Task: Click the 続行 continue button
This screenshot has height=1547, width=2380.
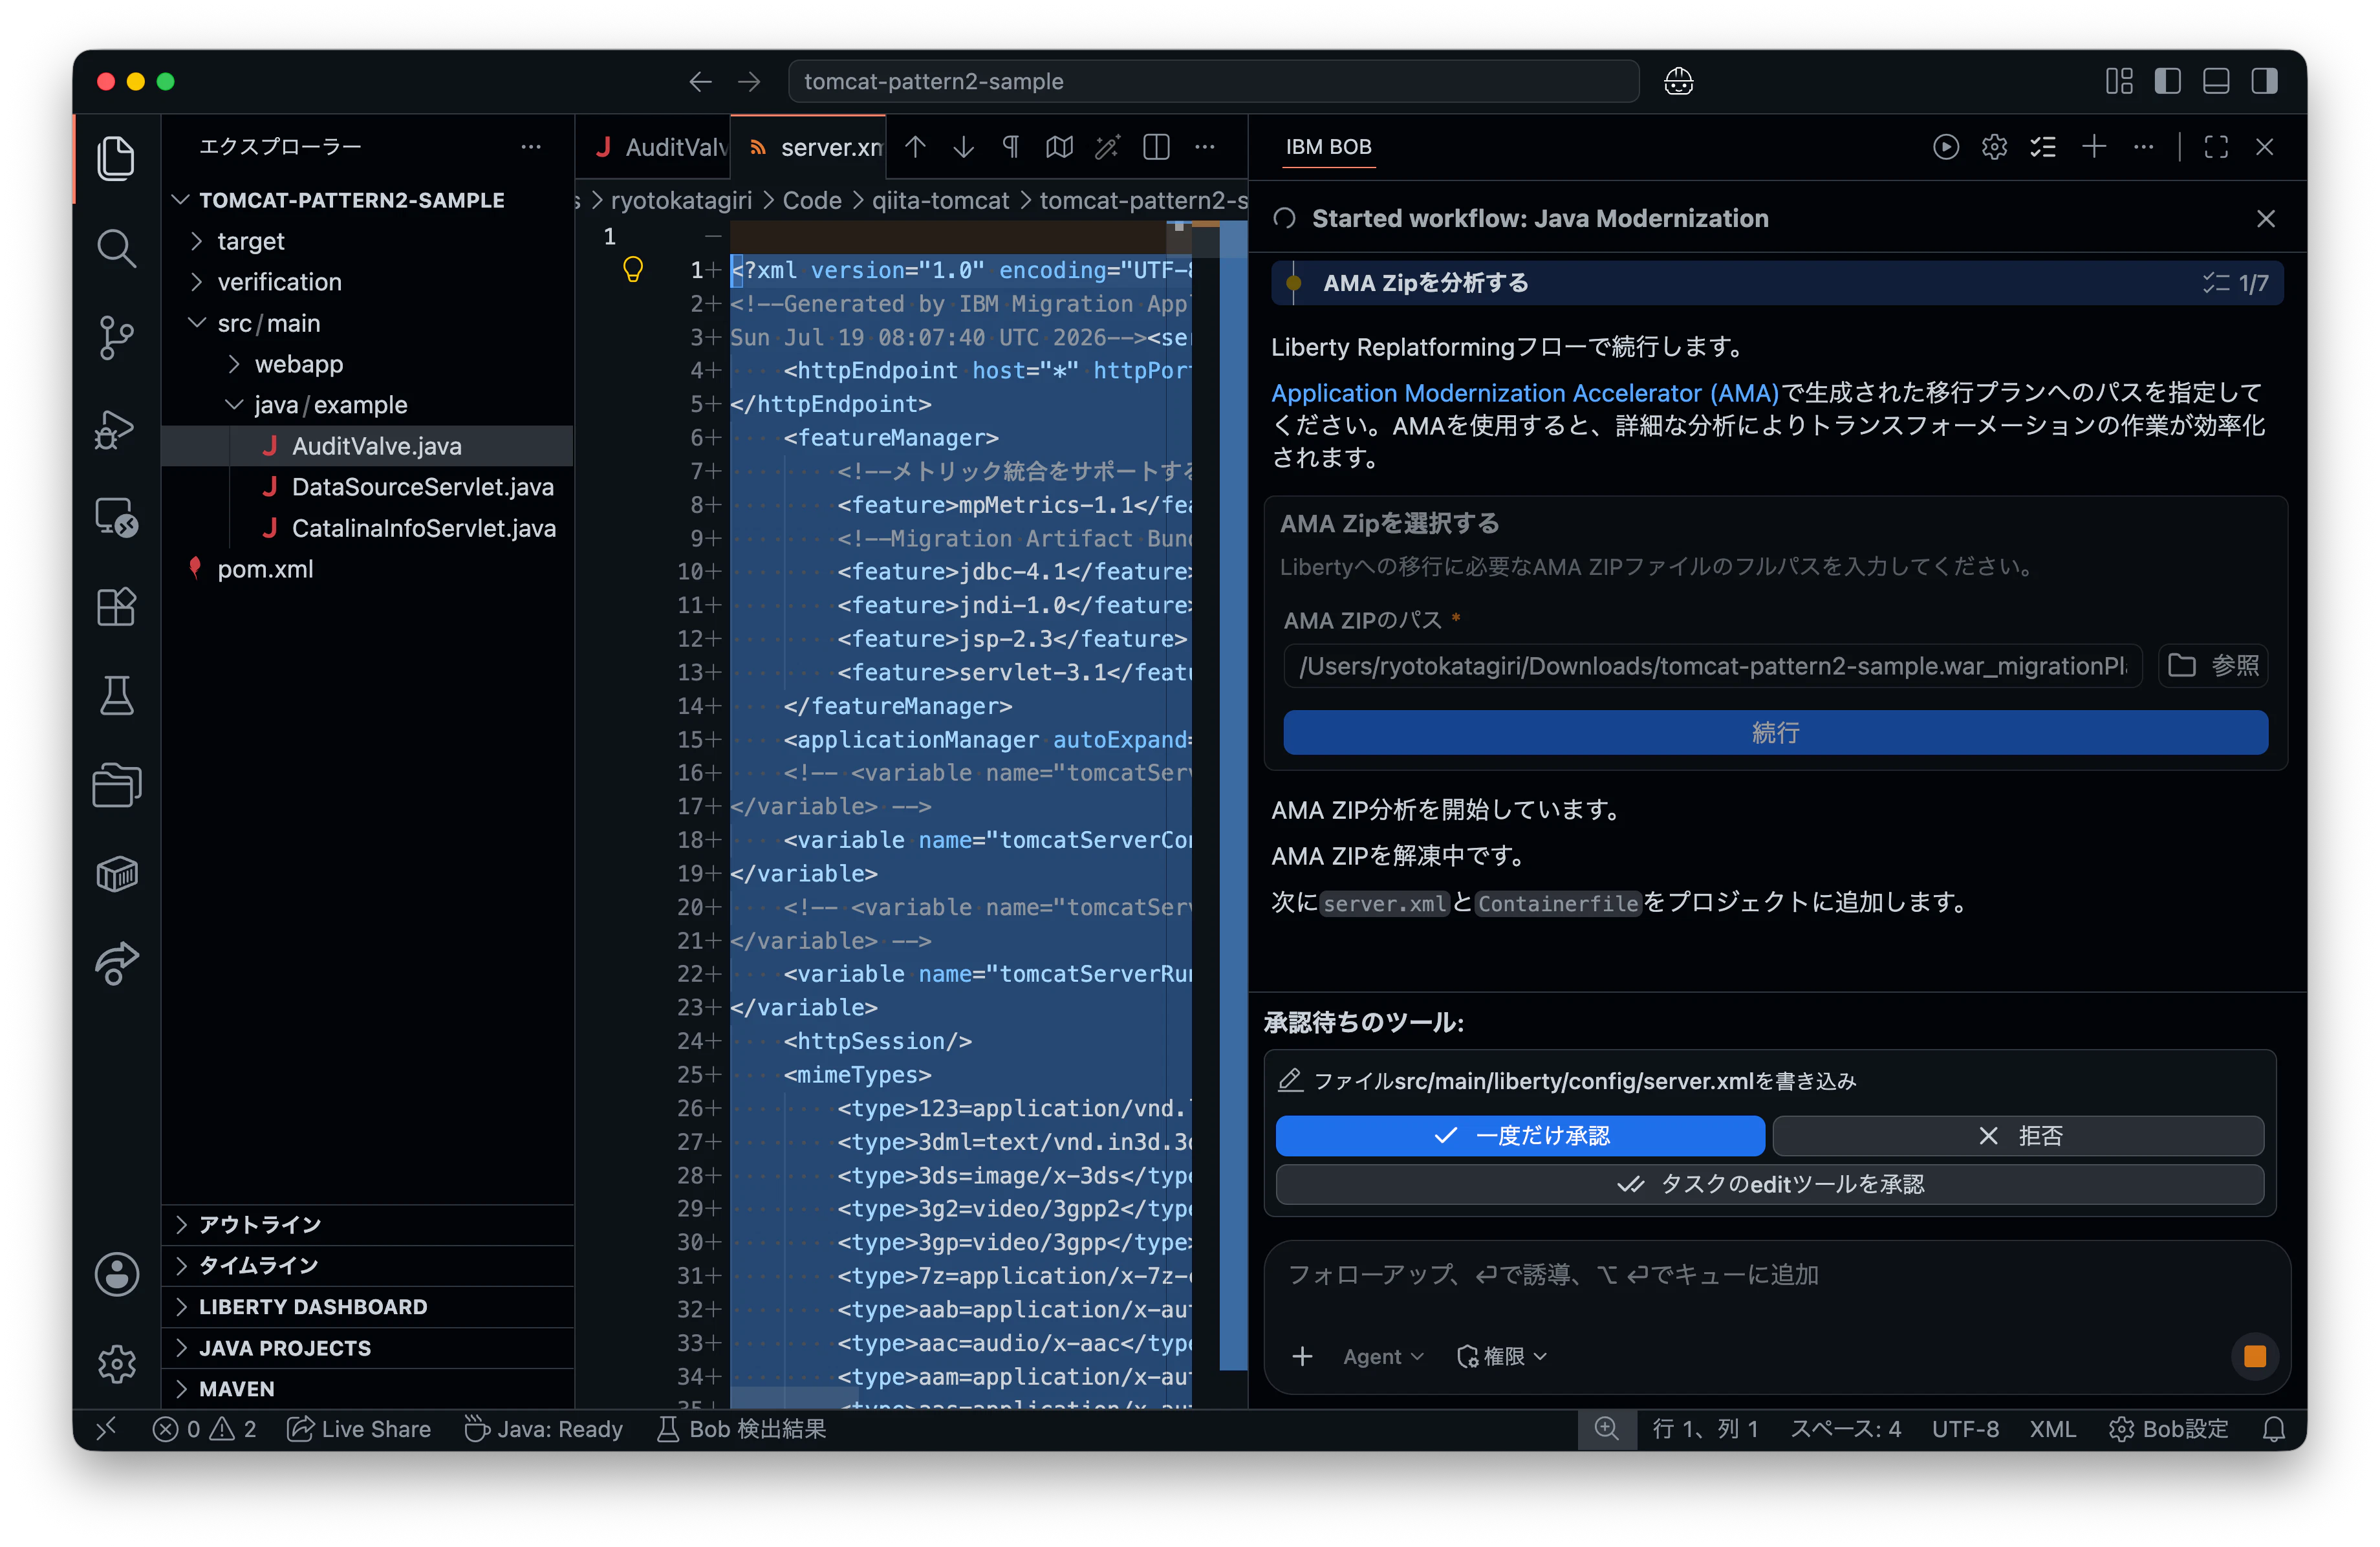Action: tap(1775, 733)
